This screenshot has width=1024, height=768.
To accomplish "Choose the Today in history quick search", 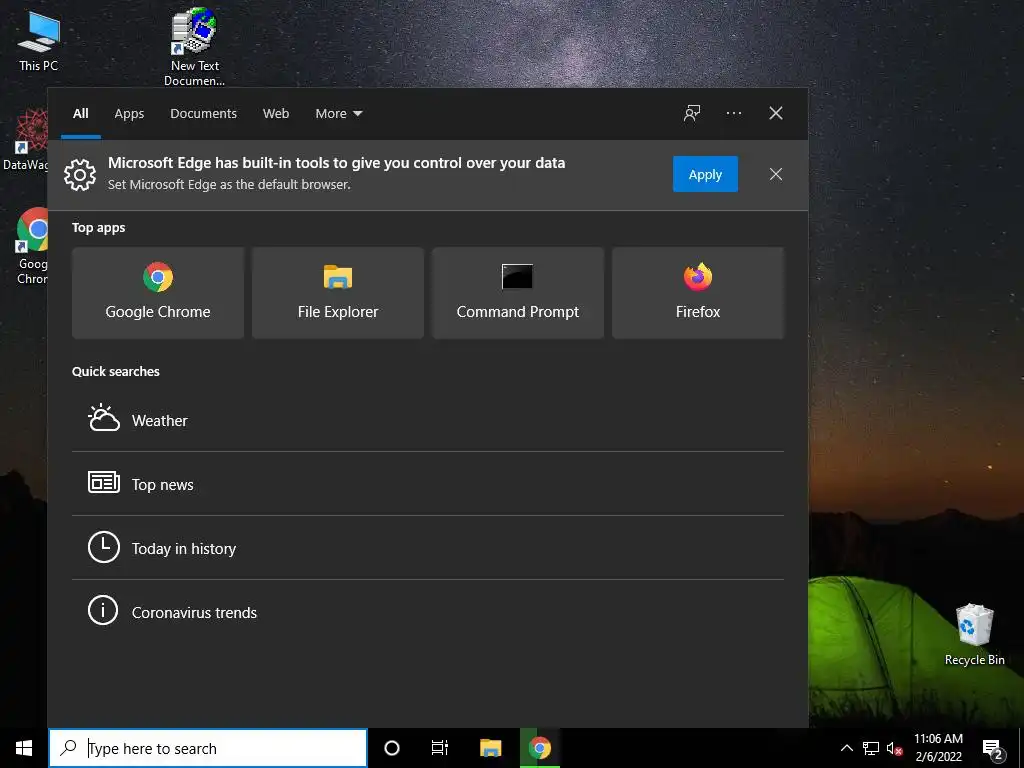I will coord(428,548).
